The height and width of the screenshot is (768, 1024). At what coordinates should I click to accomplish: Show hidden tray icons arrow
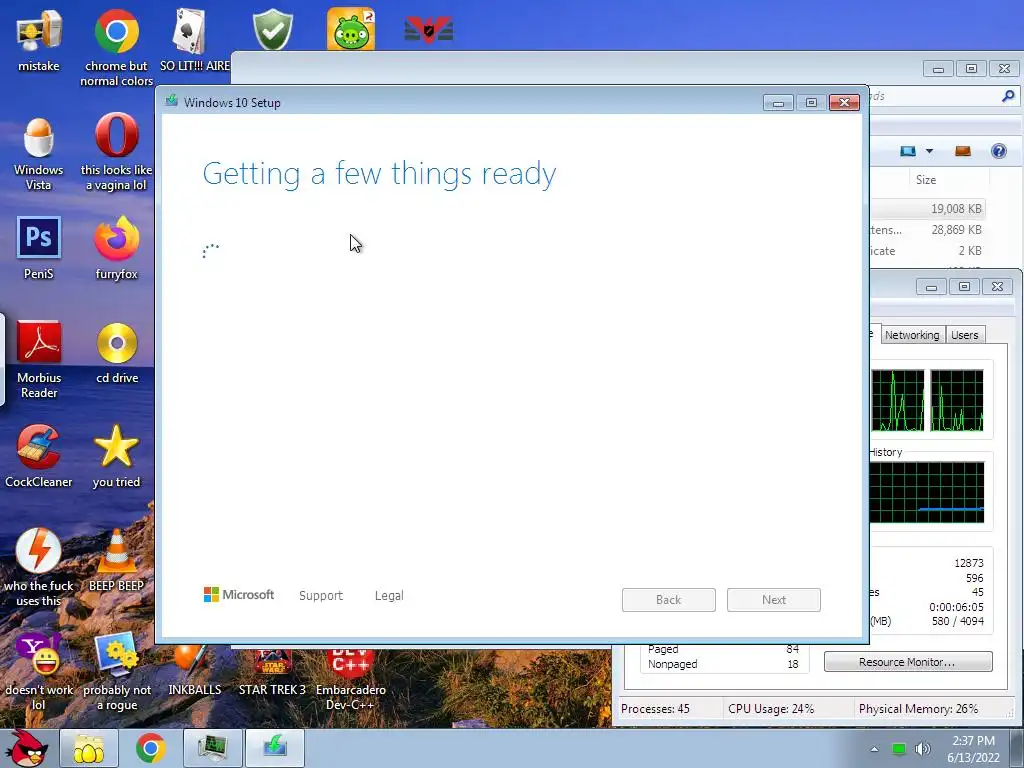[874, 749]
